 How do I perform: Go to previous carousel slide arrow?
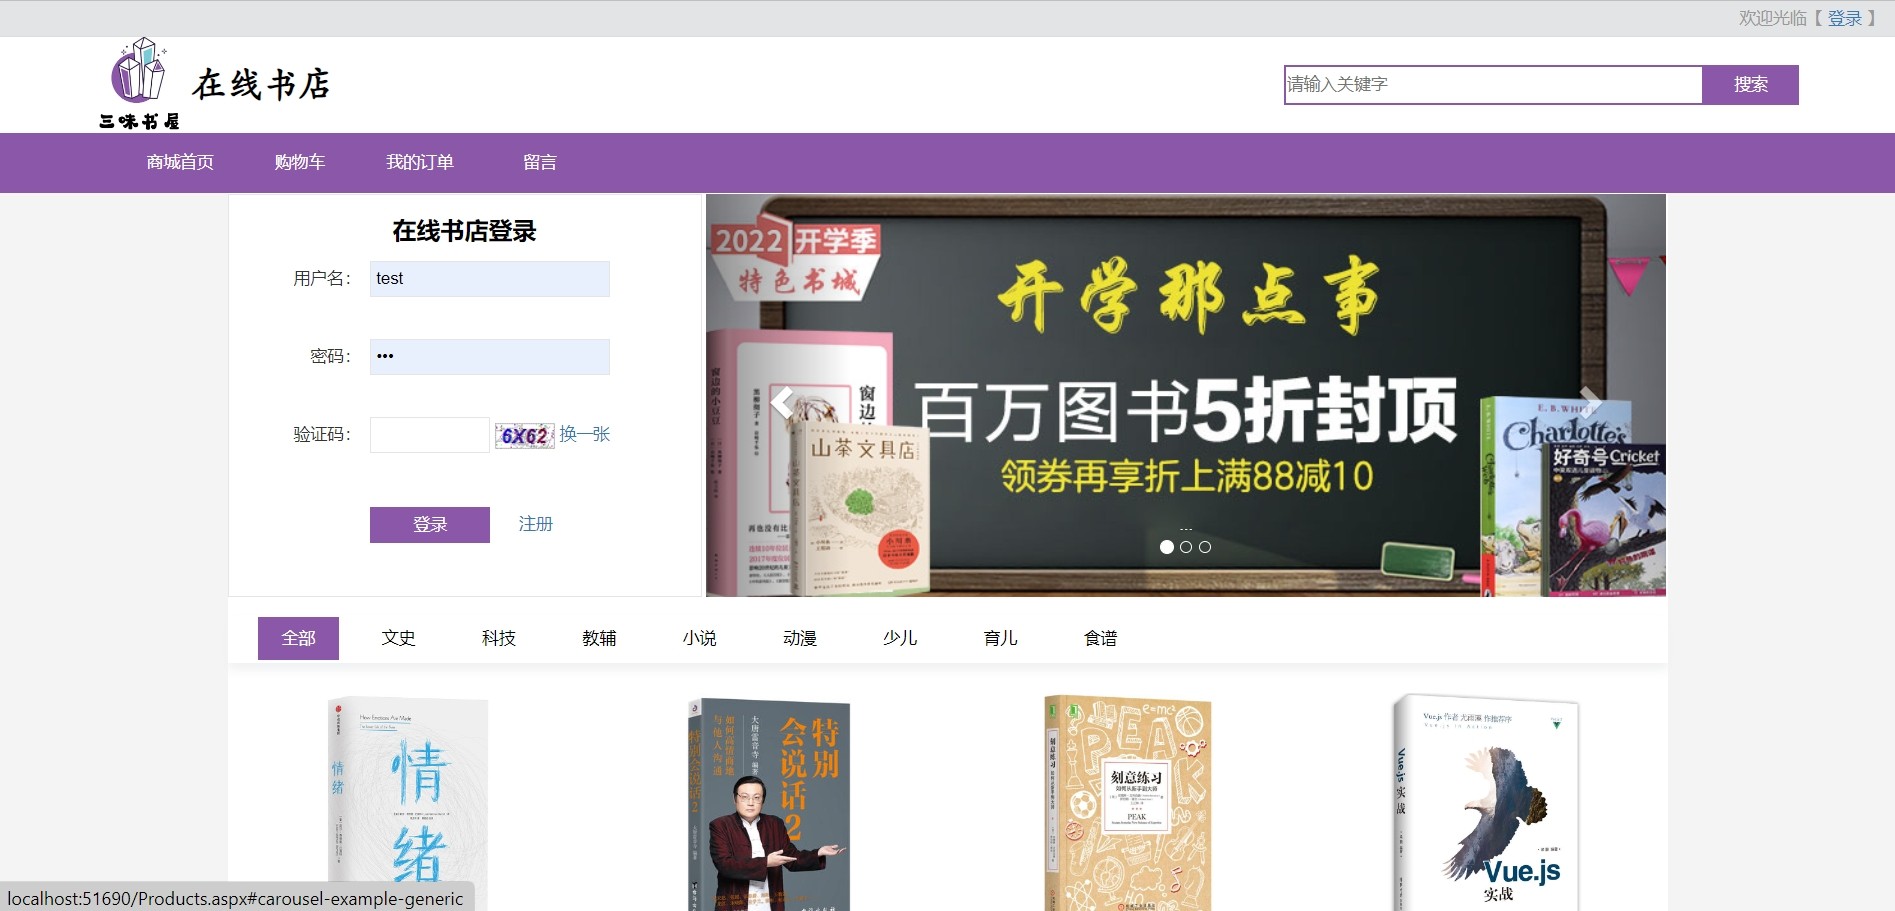(782, 402)
